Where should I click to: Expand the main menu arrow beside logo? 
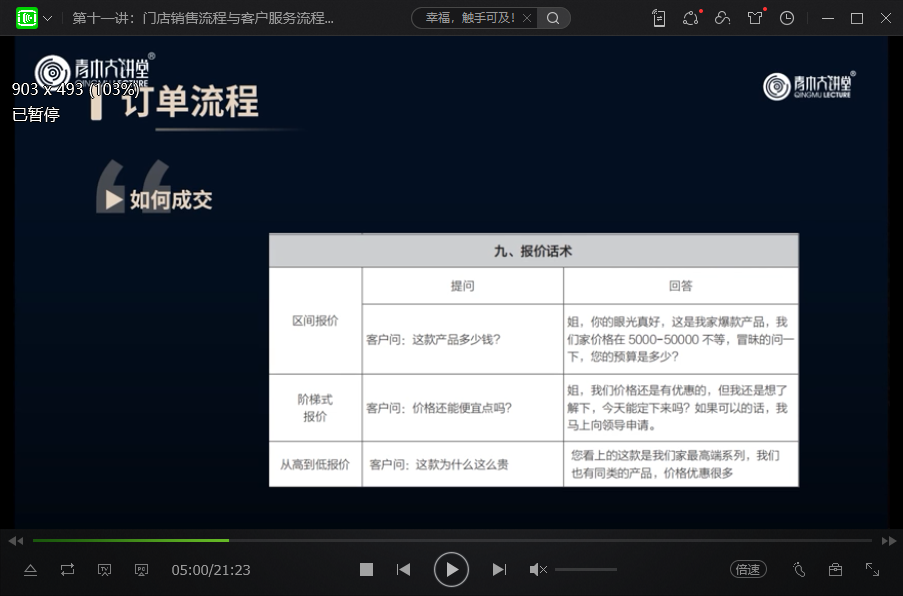47,19
